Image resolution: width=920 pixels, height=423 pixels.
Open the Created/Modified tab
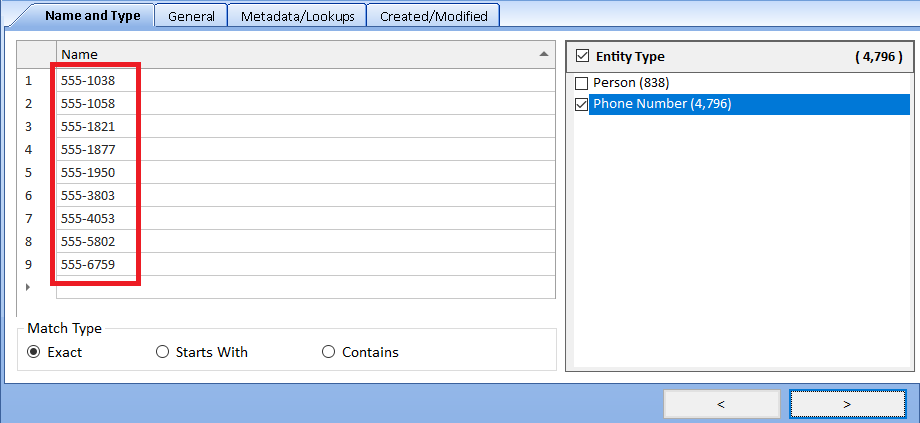[434, 16]
